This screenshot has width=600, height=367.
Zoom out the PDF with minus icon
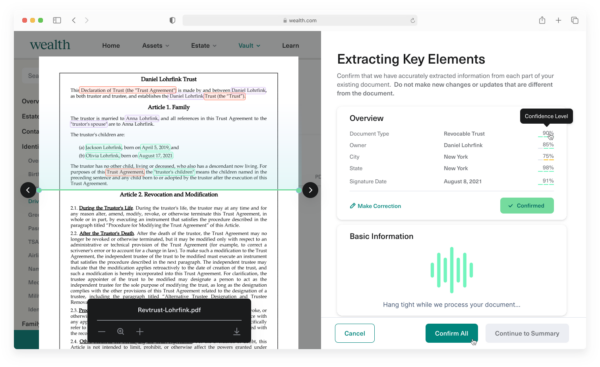(101, 331)
